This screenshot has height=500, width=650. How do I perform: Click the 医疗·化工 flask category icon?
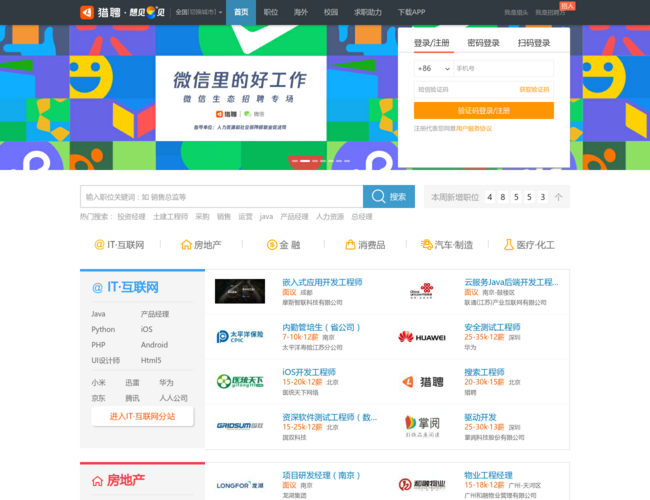tap(509, 245)
